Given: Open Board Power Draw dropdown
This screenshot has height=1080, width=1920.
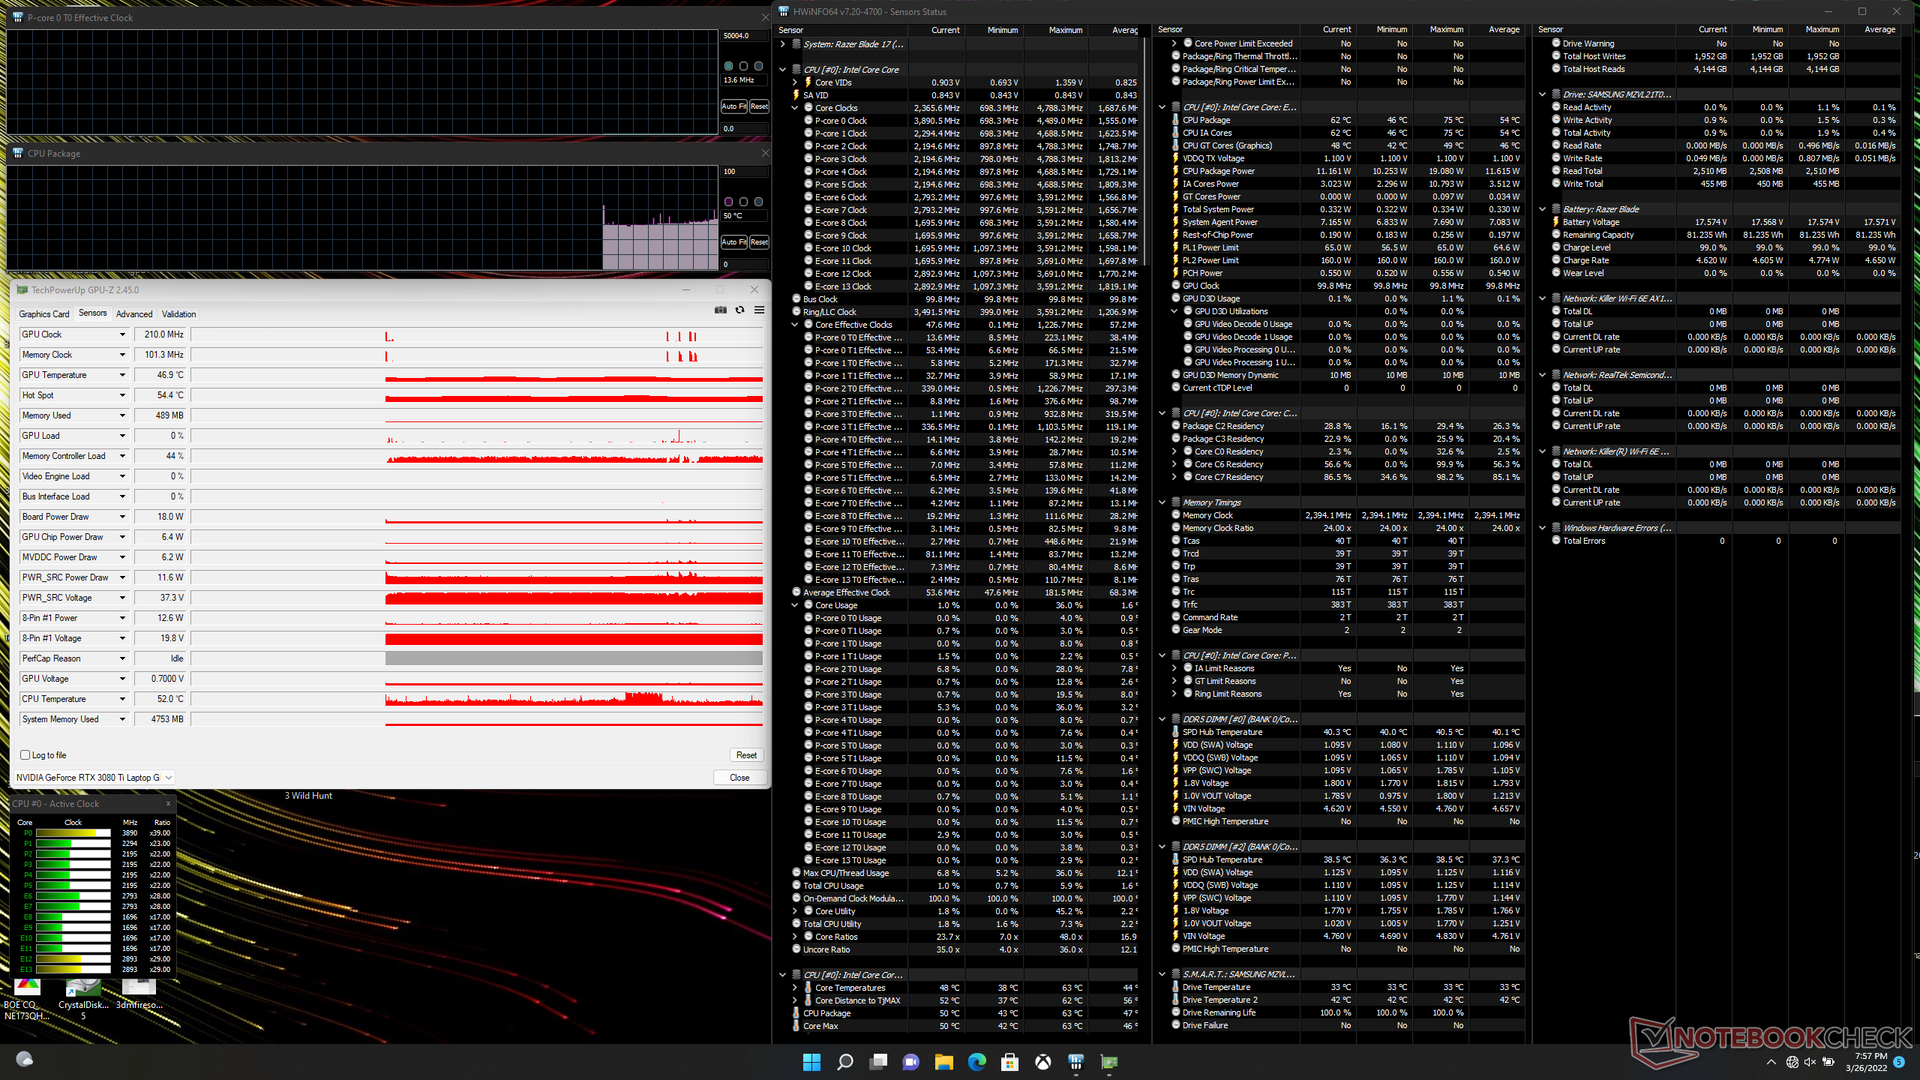Looking at the screenshot, I should coord(122,517).
